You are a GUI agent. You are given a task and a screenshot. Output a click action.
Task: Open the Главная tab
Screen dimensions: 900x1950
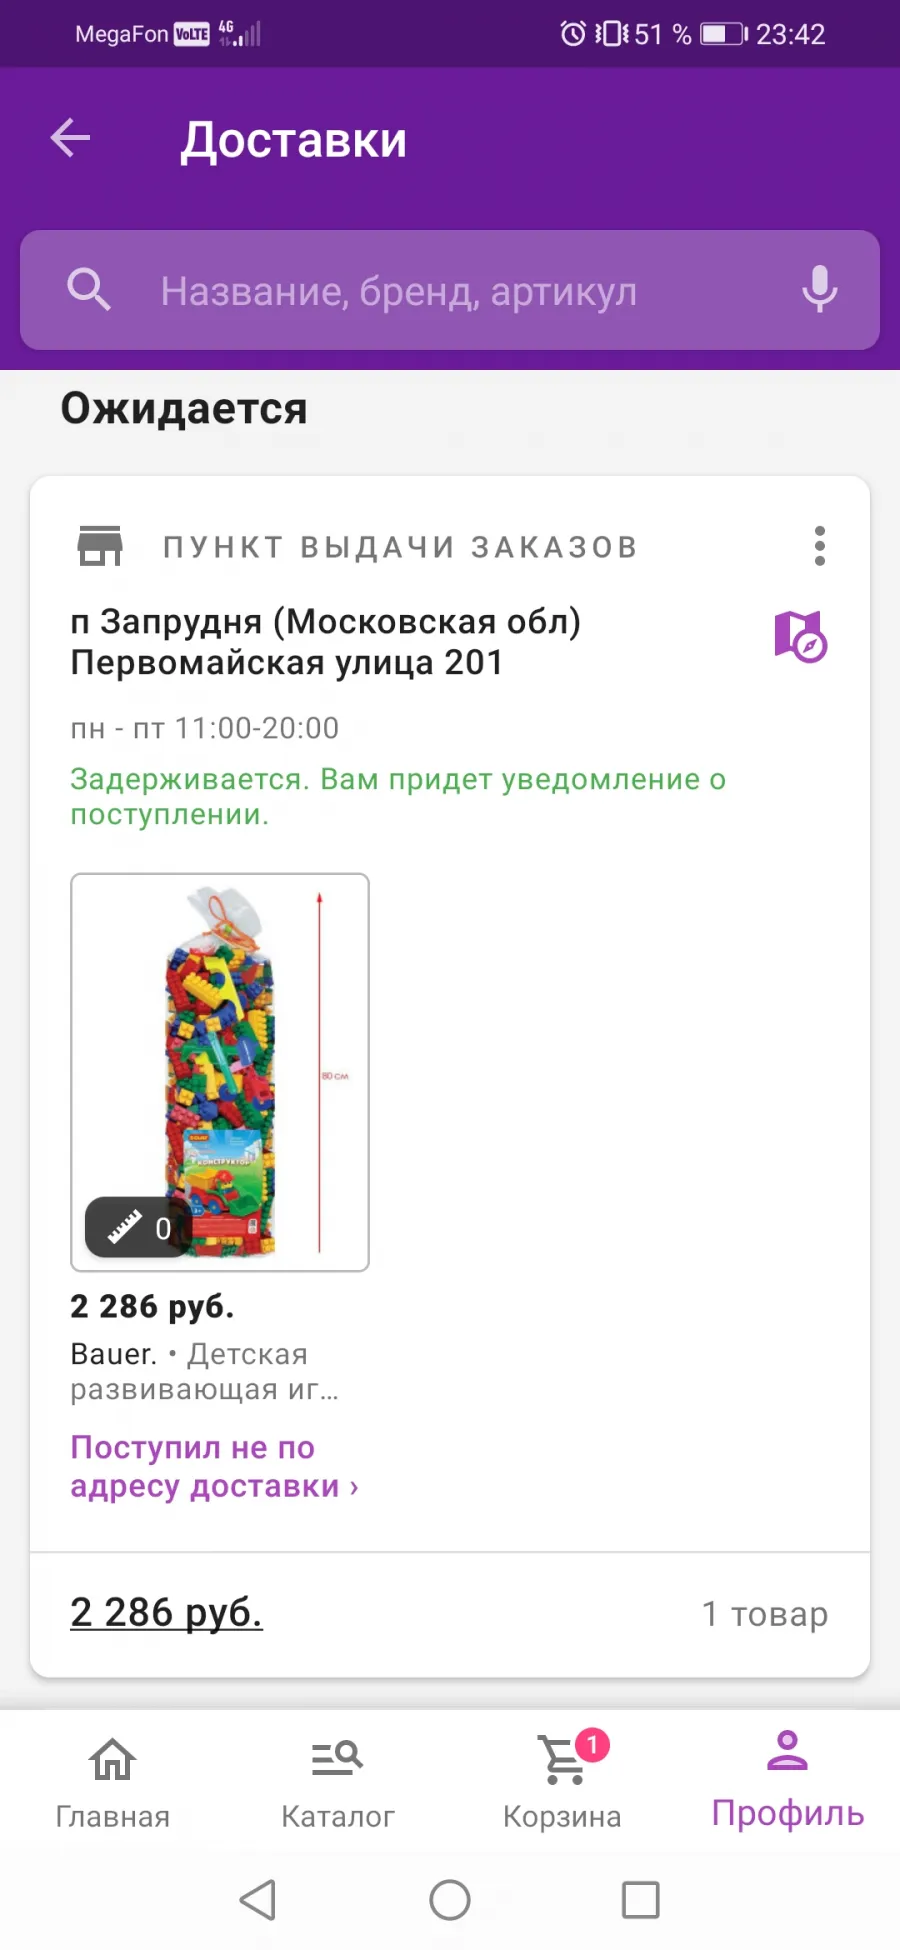112,1782
